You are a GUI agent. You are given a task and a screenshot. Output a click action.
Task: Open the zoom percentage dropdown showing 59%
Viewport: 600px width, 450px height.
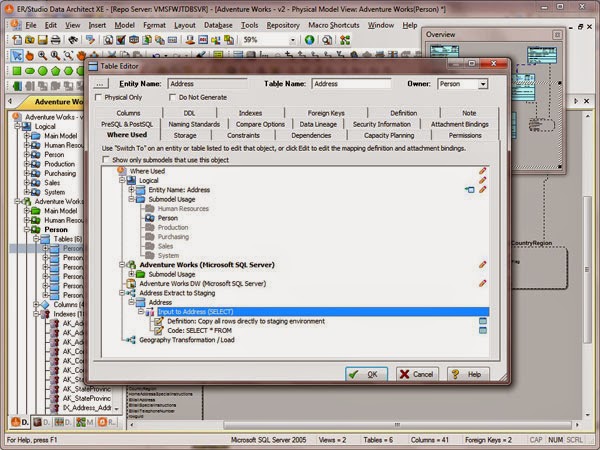[293, 40]
